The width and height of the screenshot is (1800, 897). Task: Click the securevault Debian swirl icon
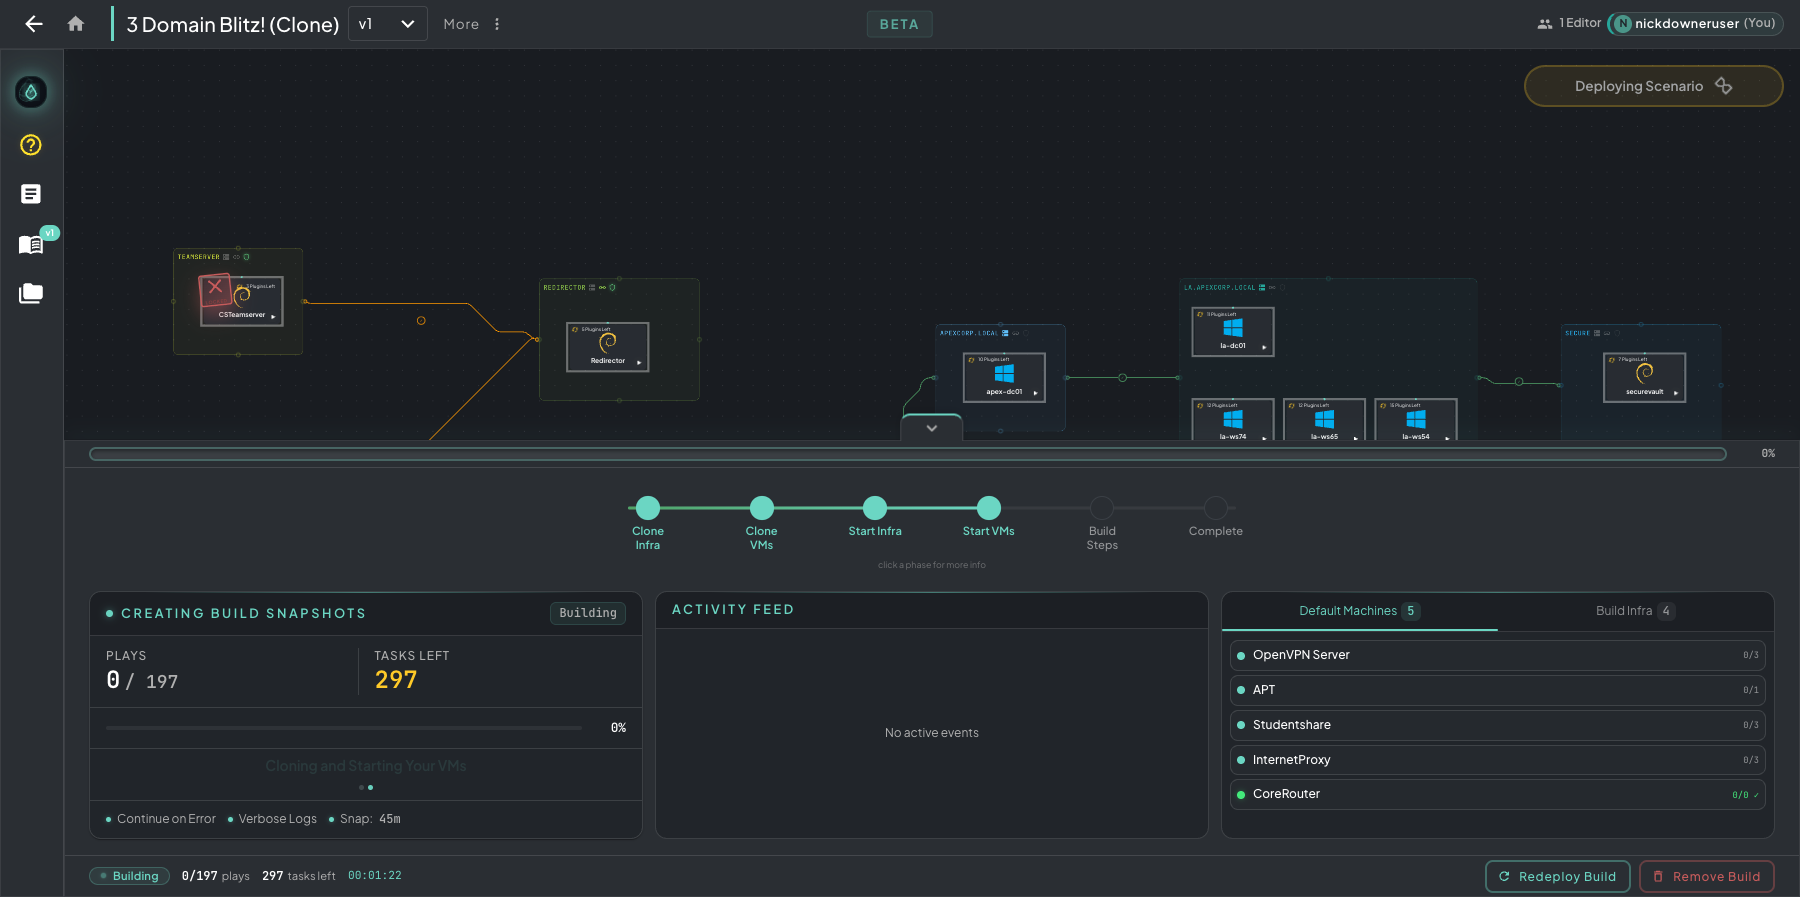tap(1645, 373)
